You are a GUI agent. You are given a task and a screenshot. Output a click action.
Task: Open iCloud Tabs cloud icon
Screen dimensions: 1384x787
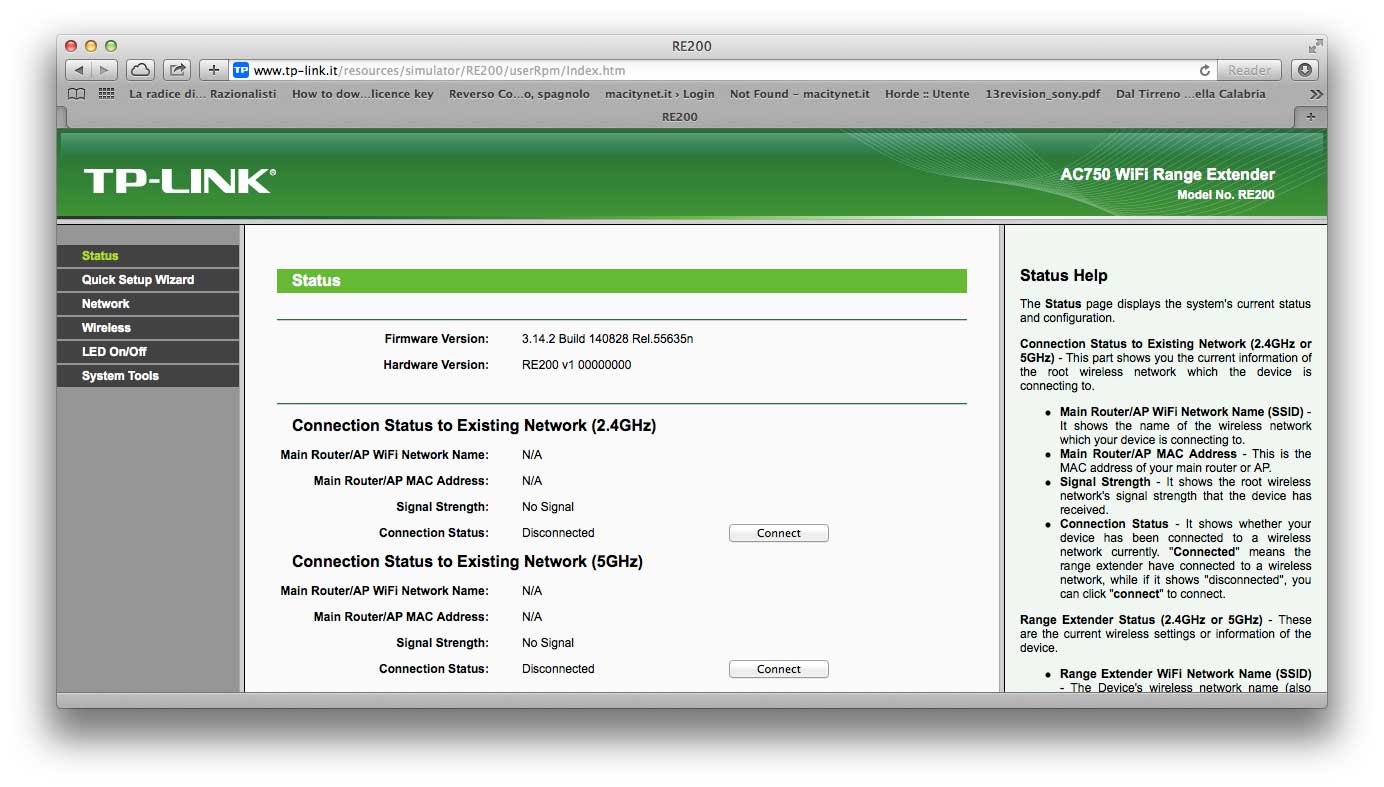pos(140,70)
